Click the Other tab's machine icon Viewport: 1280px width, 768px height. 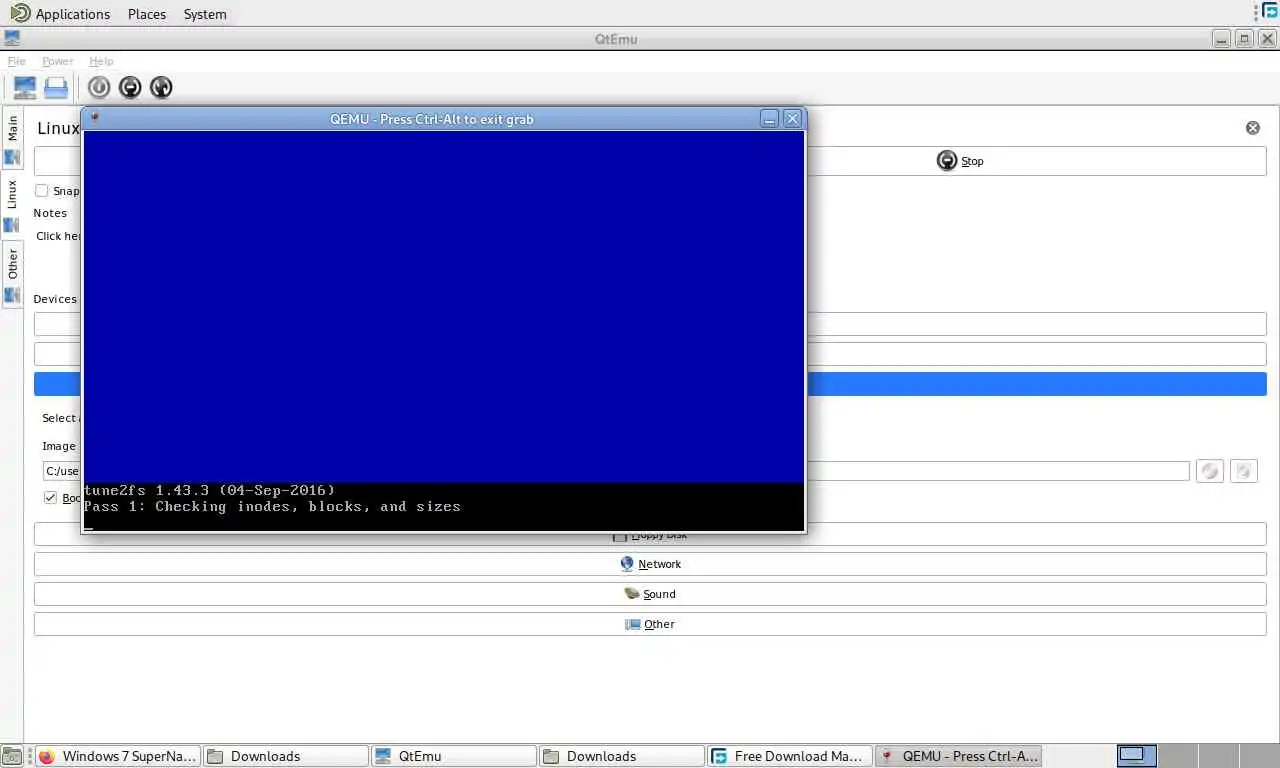[12, 295]
